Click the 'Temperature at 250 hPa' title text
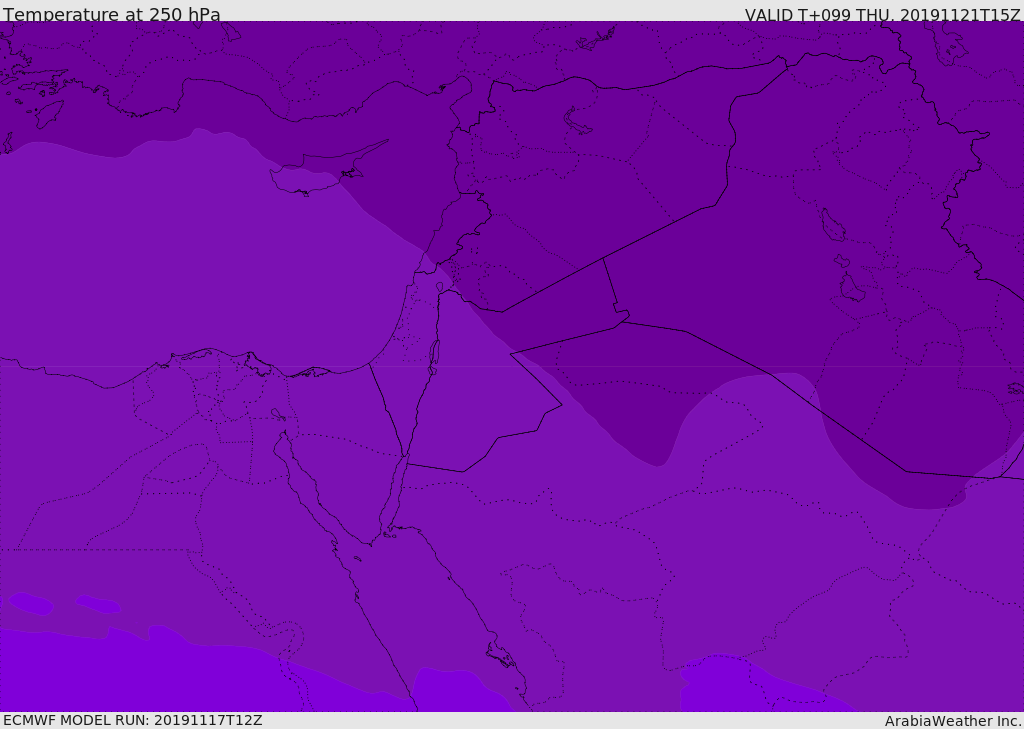This screenshot has width=1024, height=729. [112, 14]
